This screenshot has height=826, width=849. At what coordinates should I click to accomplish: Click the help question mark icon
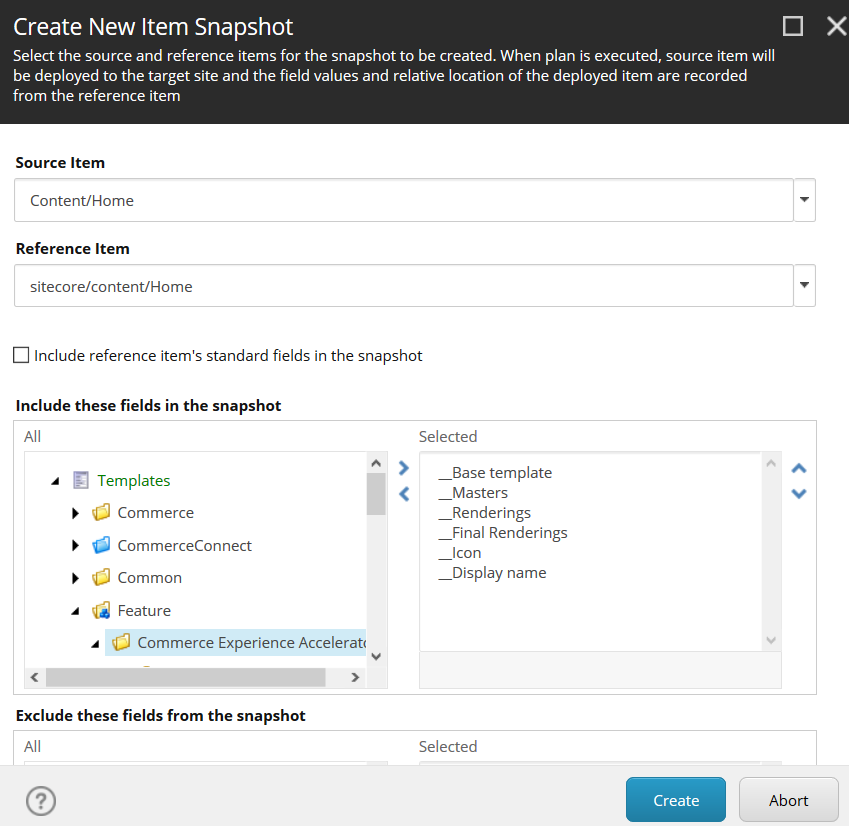pyautogui.click(x=41, y=800)
